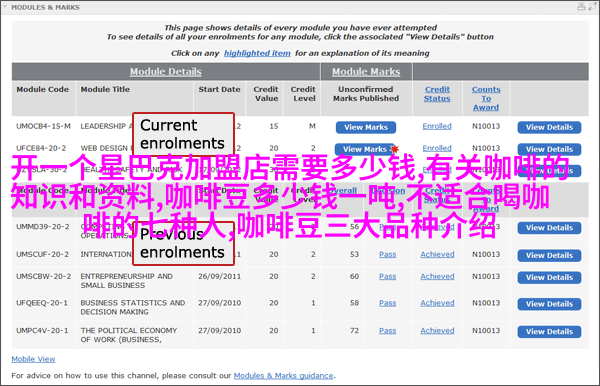Viewport: 600px width, 386px height.
Task: Select module code UMPC4V-20-1
Action: 42,331
